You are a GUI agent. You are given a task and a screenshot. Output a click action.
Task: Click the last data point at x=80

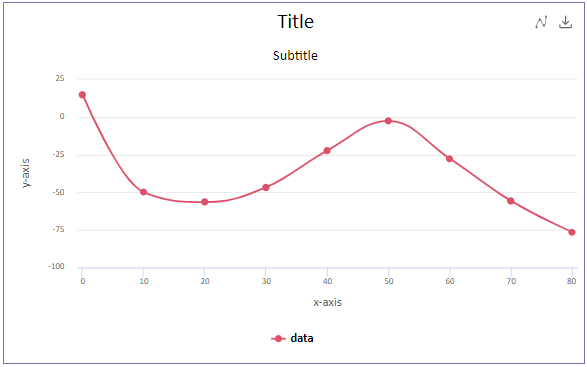click(572, 232)
